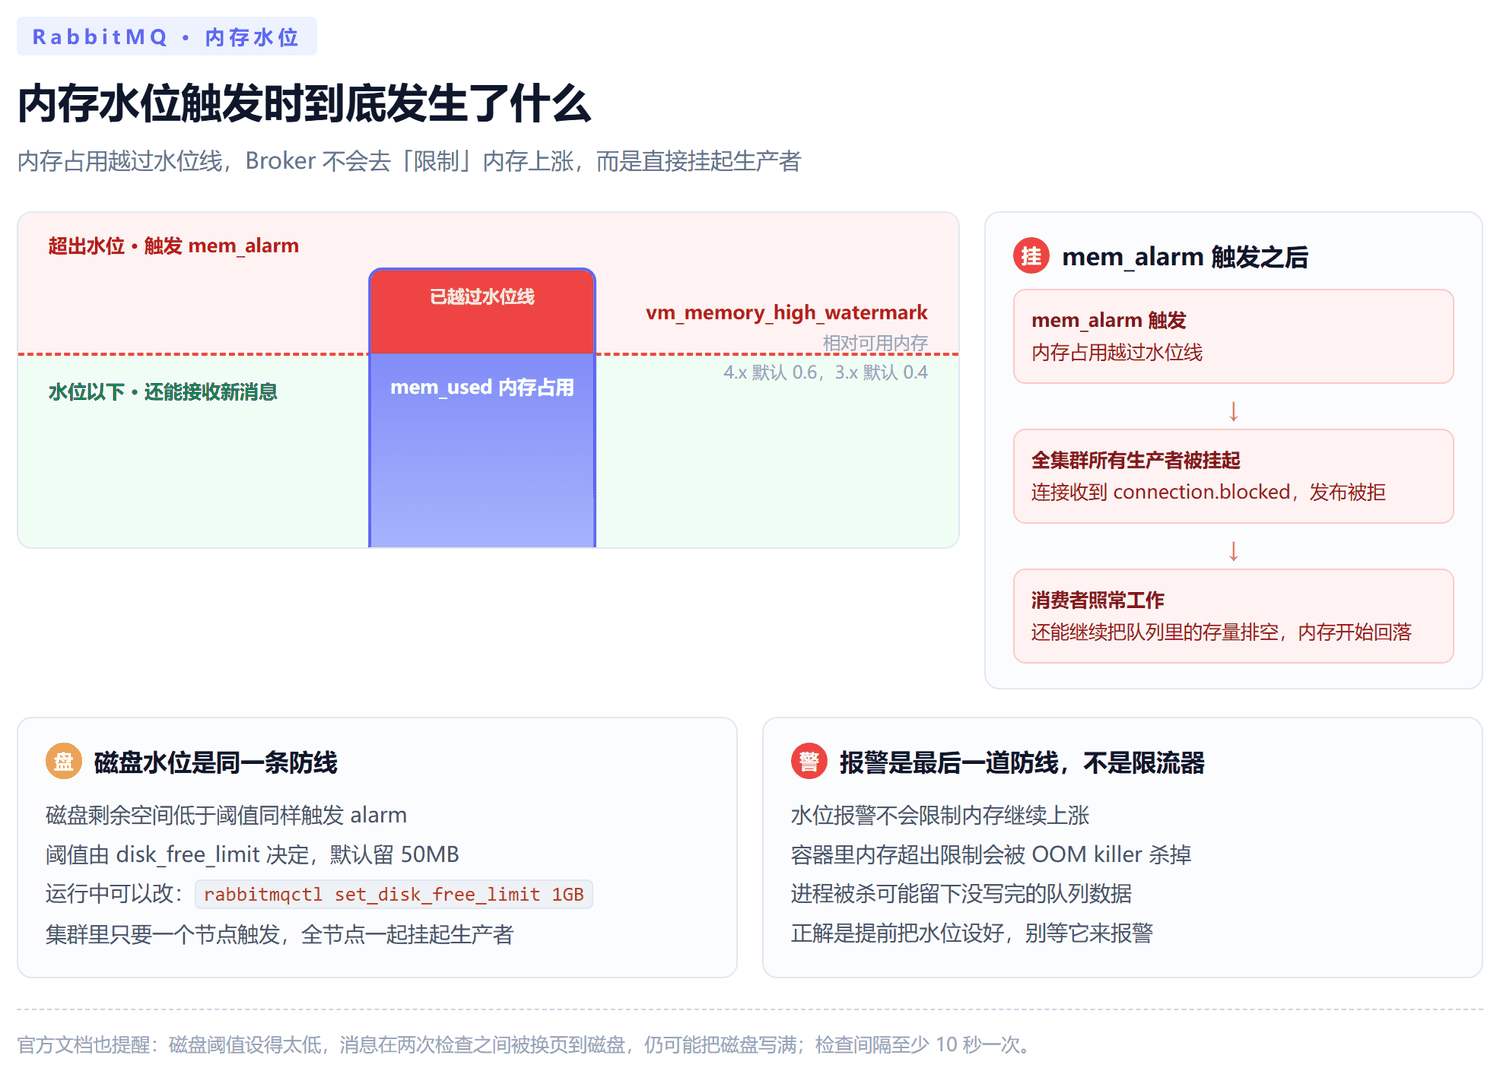The width and height of the screenshot is (1500, 1071).
Task: Click the red 警 circle icon
Action: click(809, 762)
